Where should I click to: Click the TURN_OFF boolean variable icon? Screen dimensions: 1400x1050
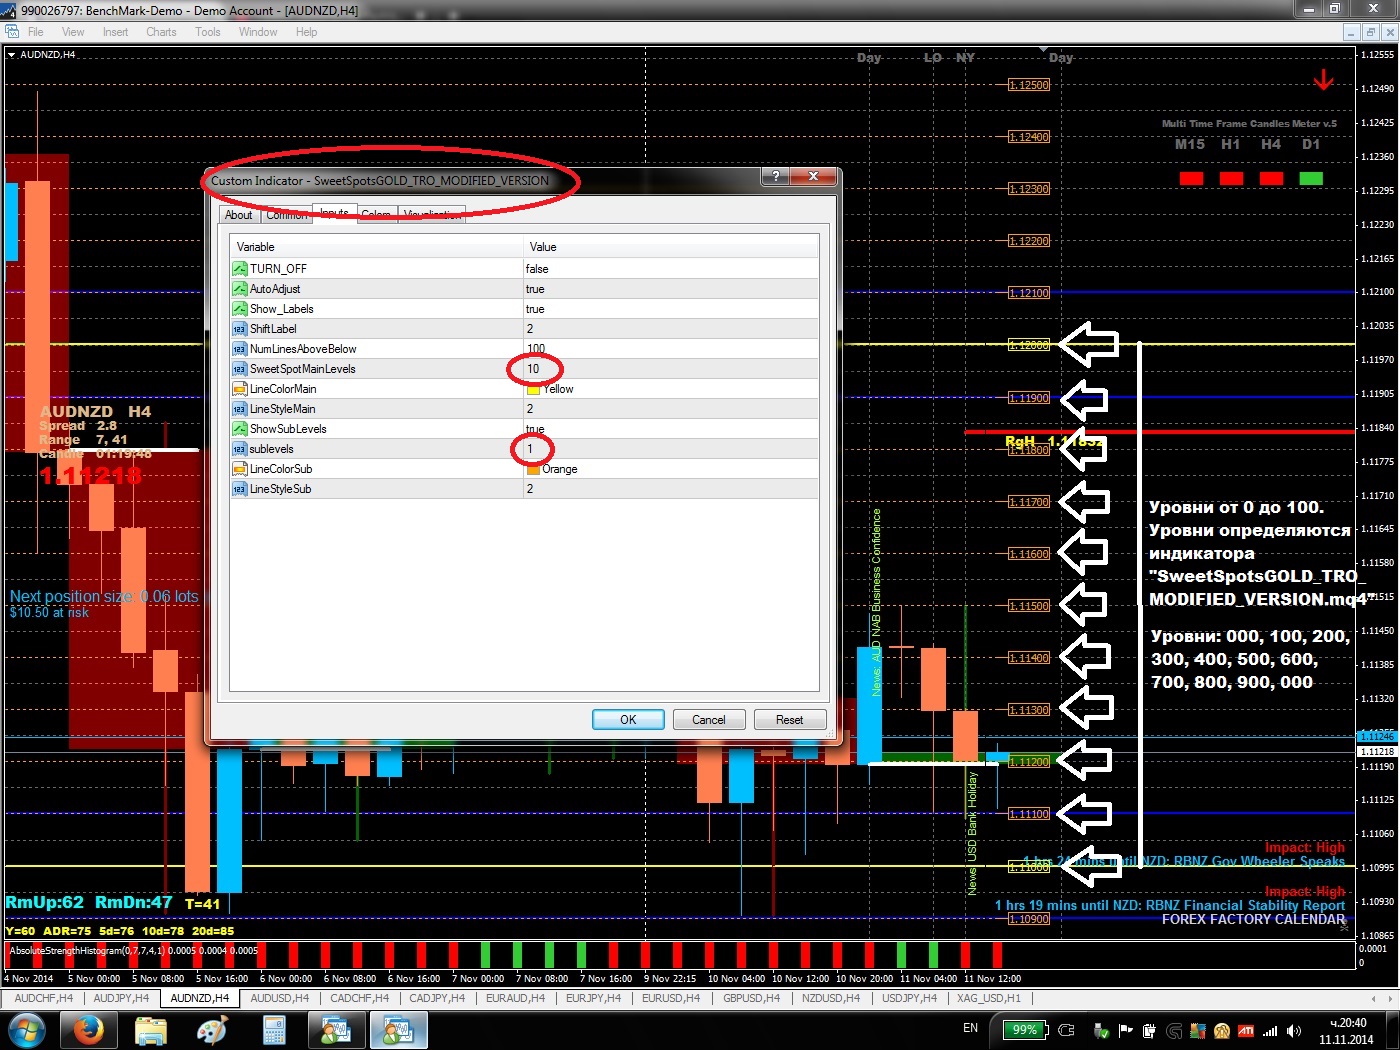point(239,268)
